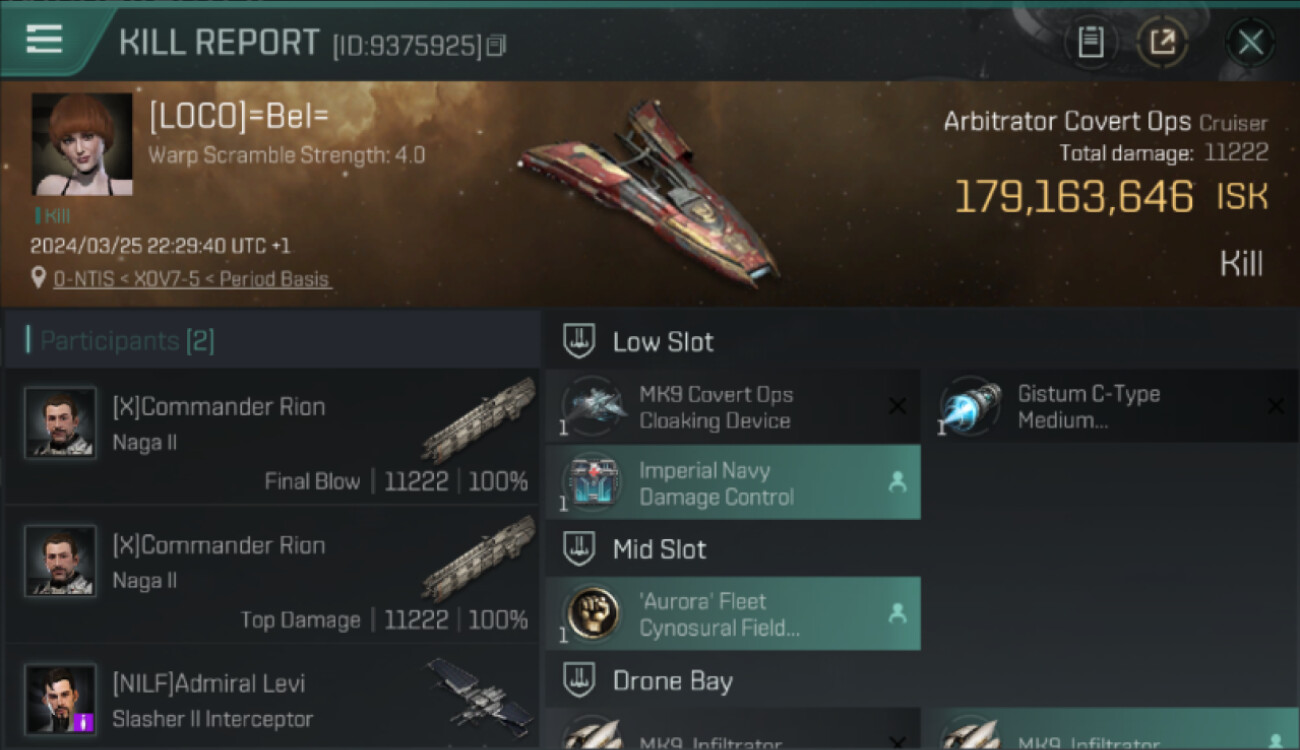Open the clipboard report icon
The height and width of the screenshot is (750, 1300).
(1090, 42)
